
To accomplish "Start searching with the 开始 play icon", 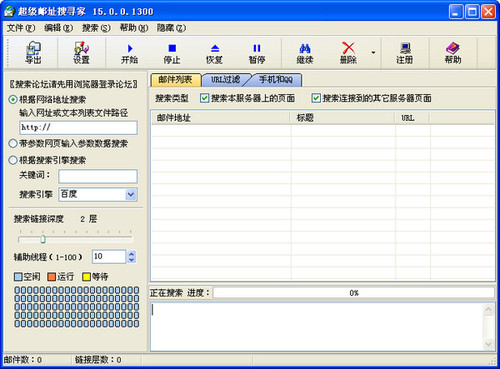I will 130,53.
